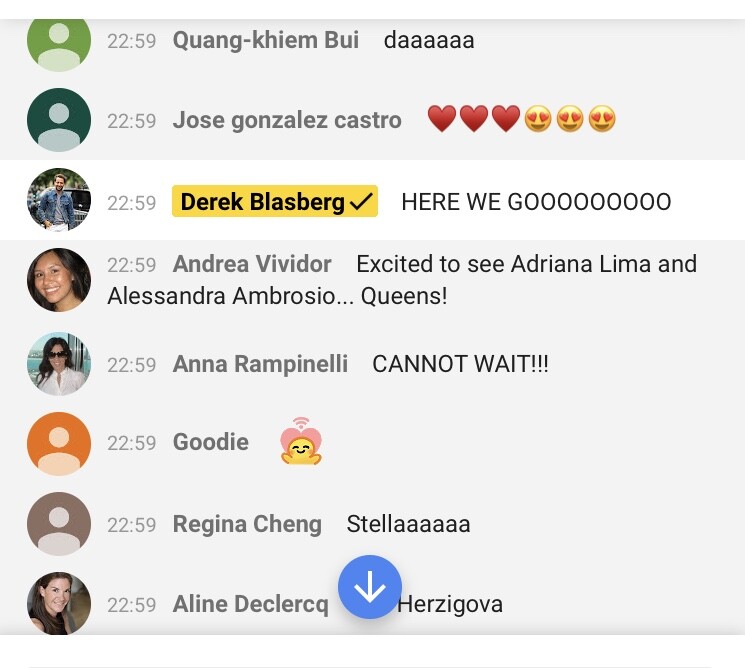745x668 pixels.
Task: Tap Anna Rampinelli's avatar picture
Action: (59, 363)
